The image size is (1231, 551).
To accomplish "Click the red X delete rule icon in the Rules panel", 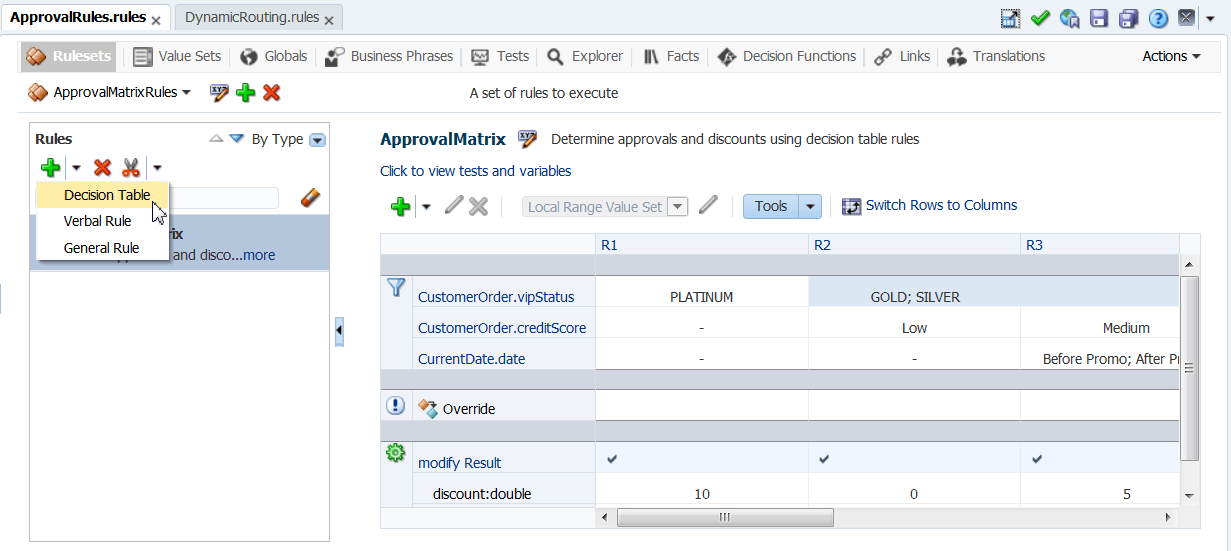I will [x=102, y=168].
